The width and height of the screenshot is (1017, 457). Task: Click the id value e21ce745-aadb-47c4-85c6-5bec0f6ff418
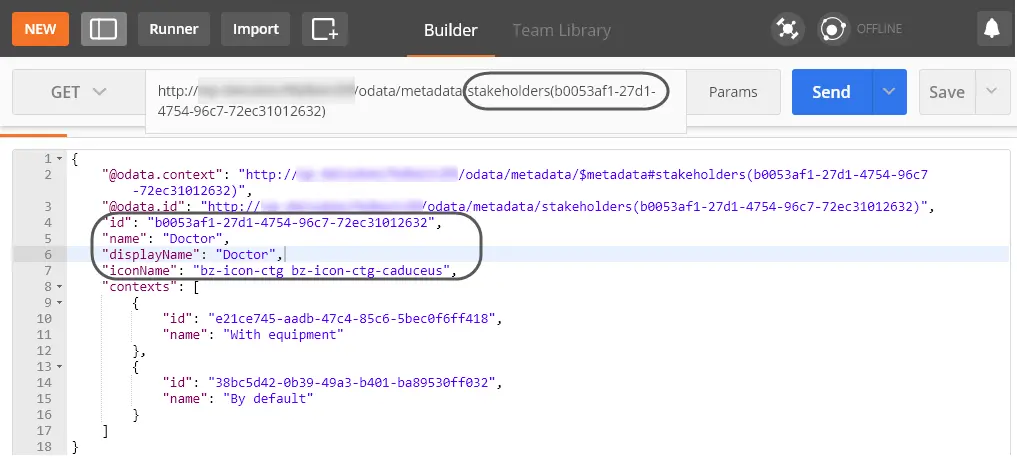pyautogui.click(x=352, y=319)
